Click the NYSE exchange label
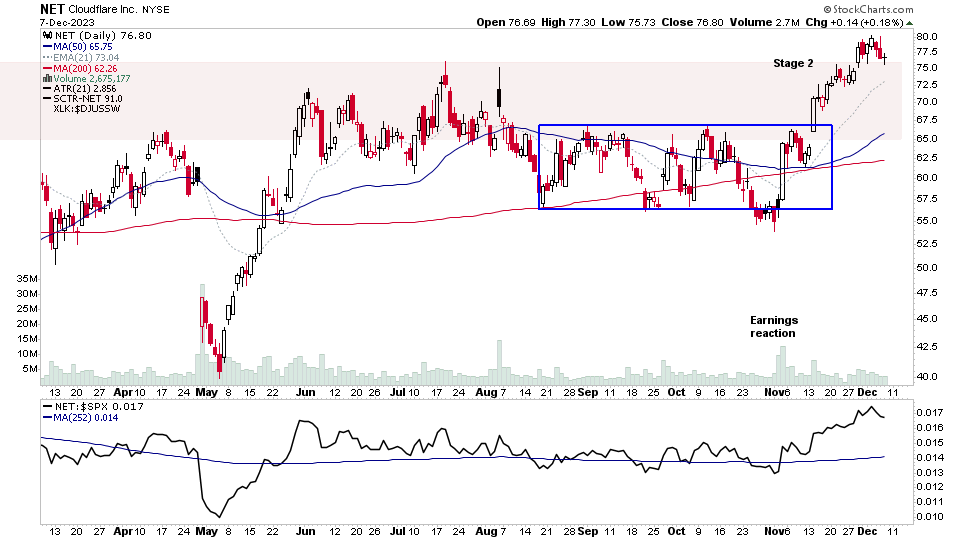 [156, 10]
